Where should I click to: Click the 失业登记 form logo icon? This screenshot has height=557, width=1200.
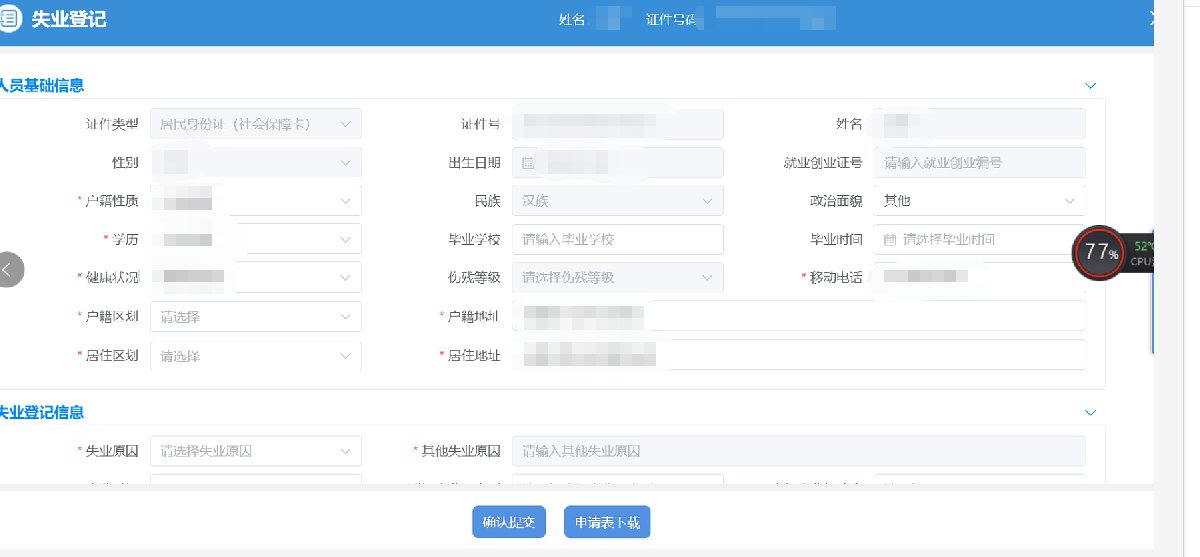tap(10, 19)
